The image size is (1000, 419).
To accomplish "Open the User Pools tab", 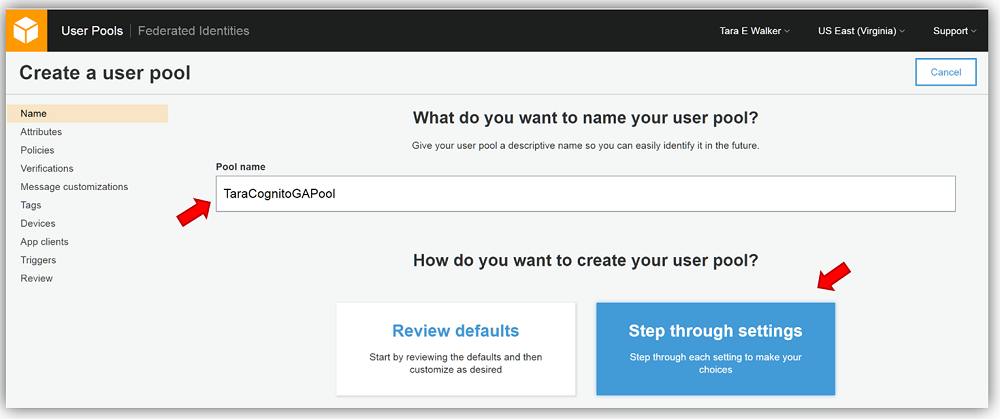I will coord(92,31).
